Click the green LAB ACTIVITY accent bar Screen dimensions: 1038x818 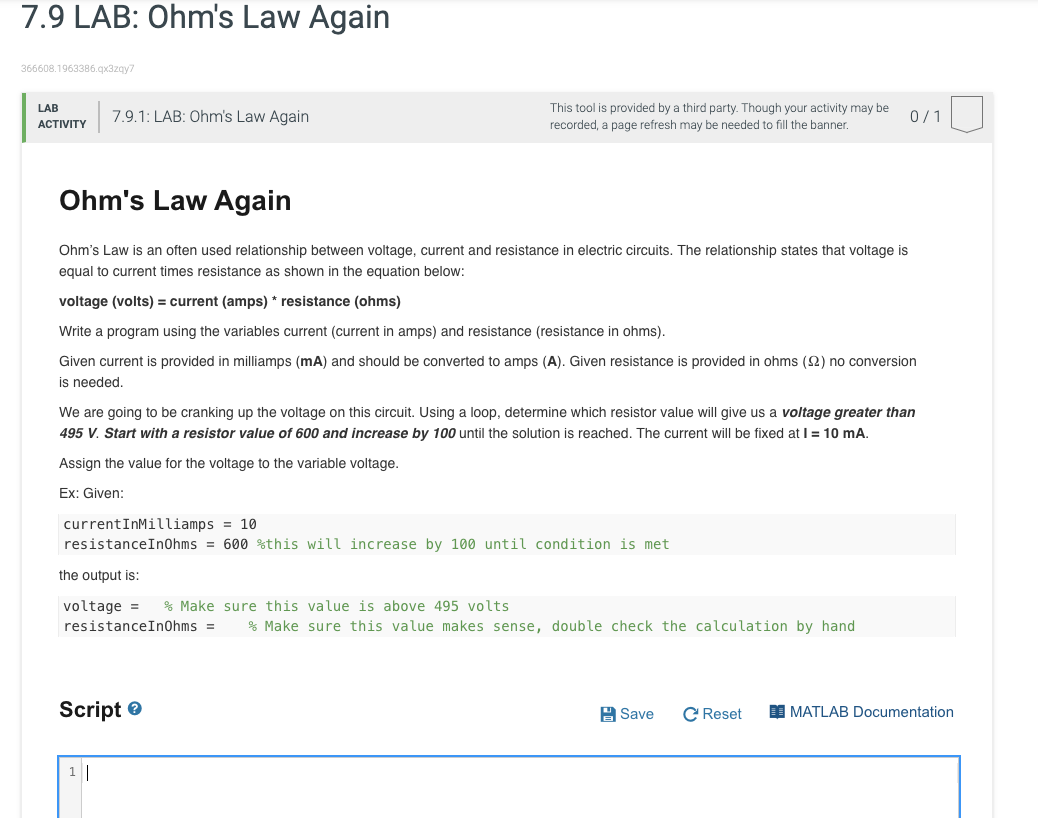(22, 116)
